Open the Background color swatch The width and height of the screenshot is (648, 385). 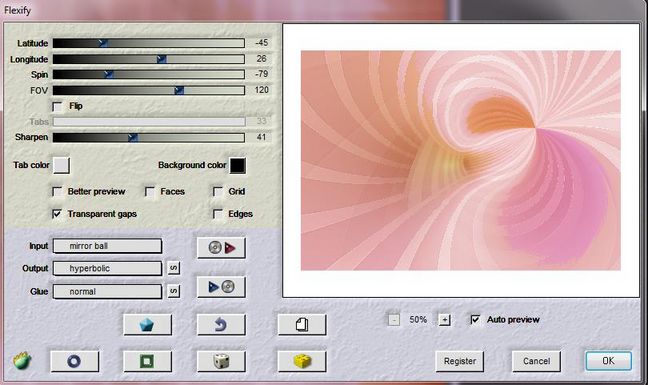(x=238, y=165)
